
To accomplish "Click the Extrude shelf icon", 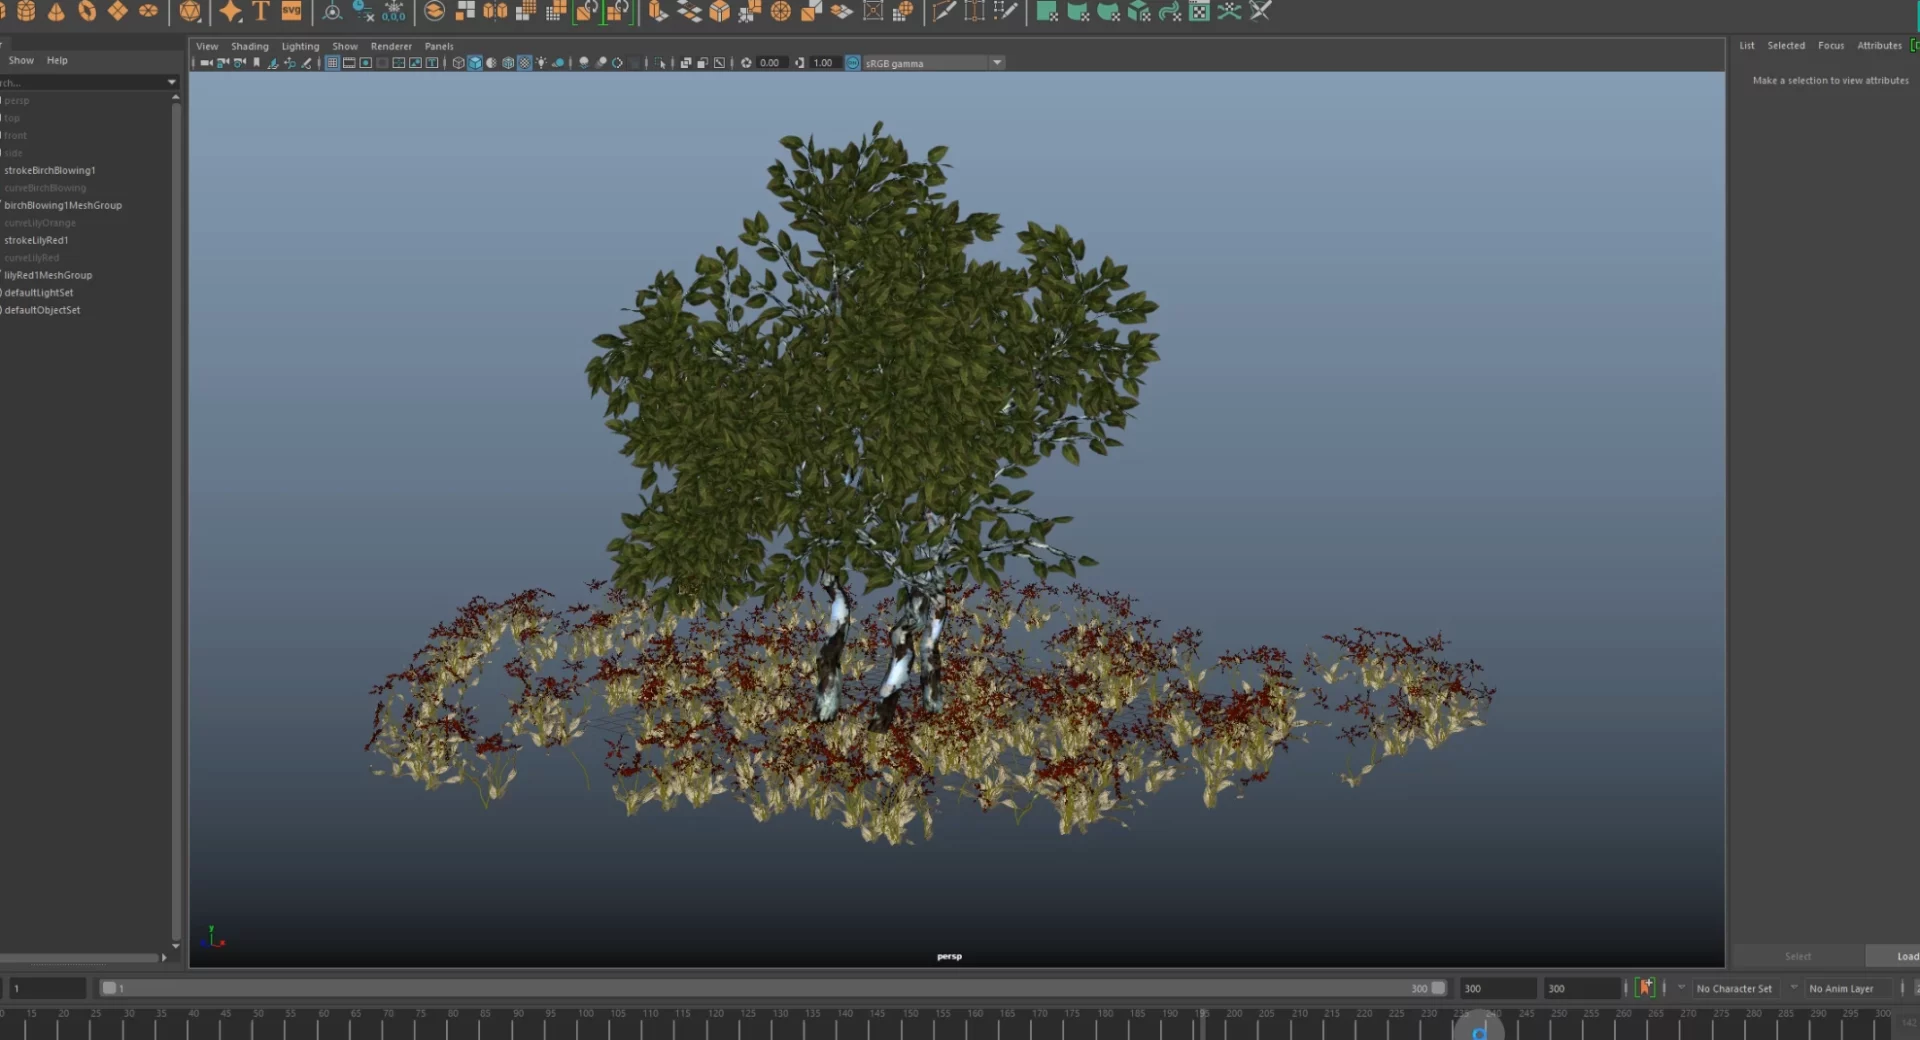I will [x=657, y=11].
